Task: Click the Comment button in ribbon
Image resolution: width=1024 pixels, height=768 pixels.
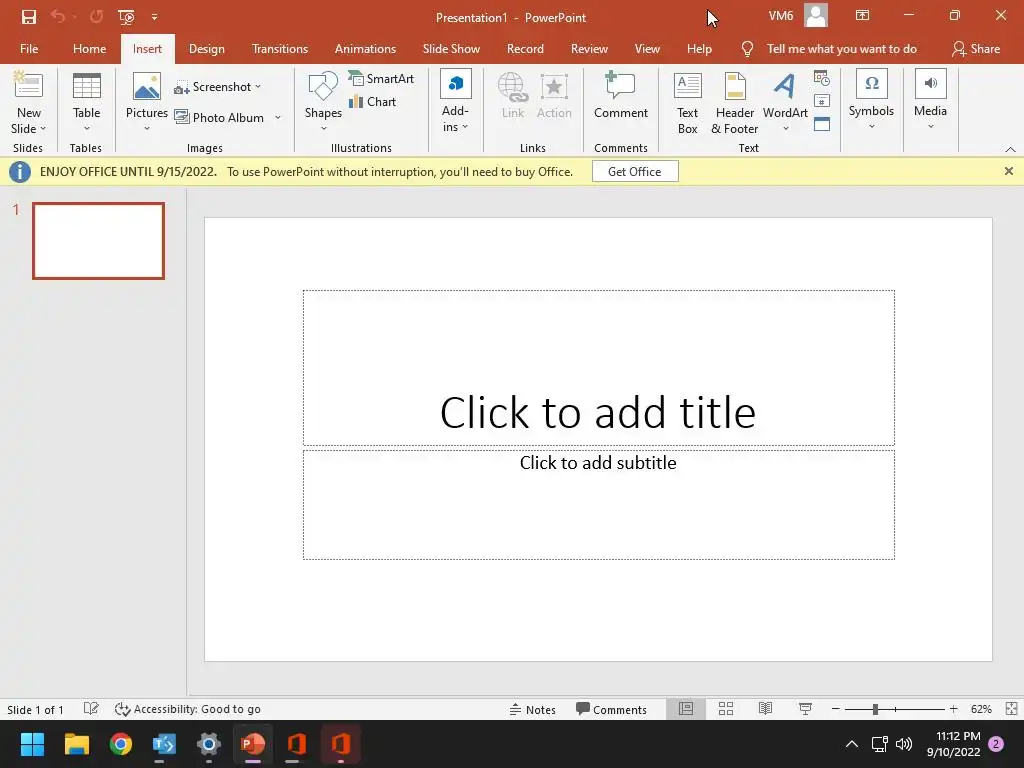Action: [x=620, y=95]
